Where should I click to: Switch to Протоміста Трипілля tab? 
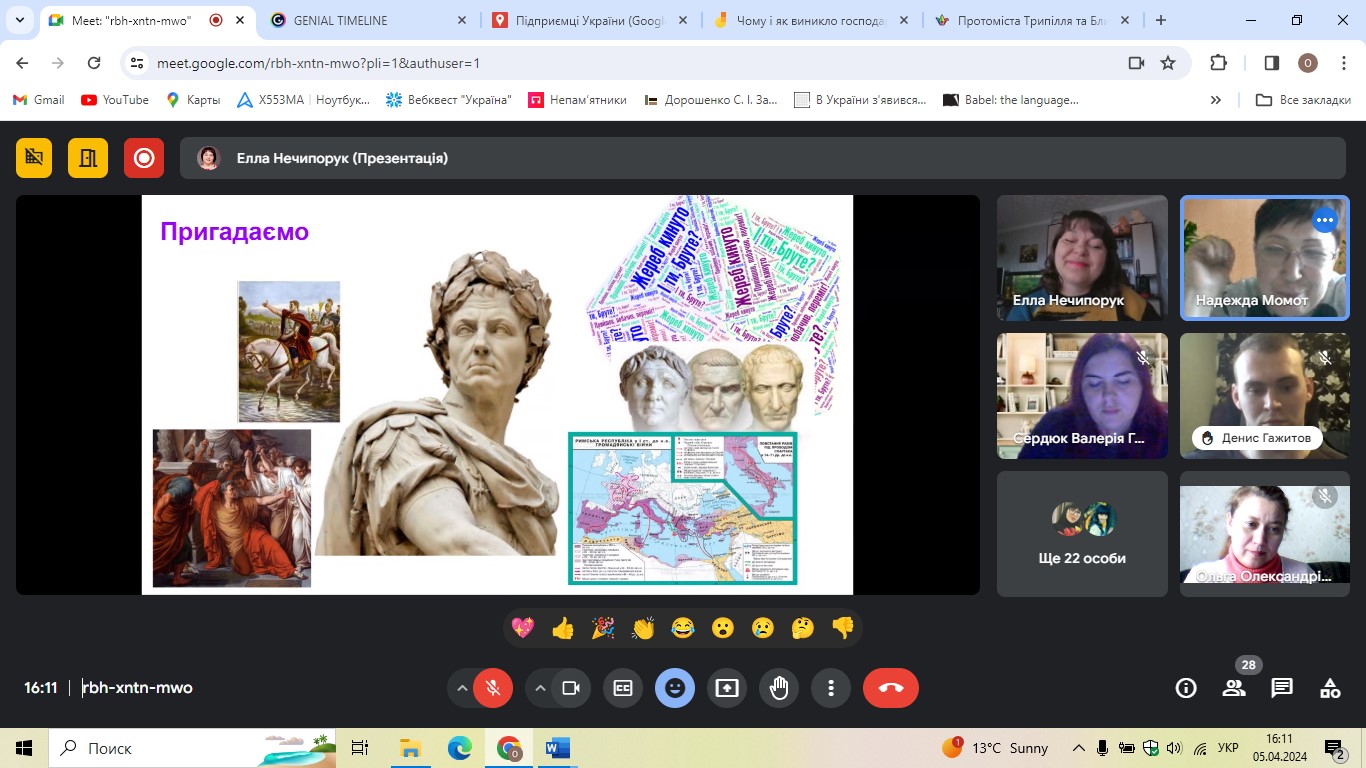click(x=1033, y=20)
